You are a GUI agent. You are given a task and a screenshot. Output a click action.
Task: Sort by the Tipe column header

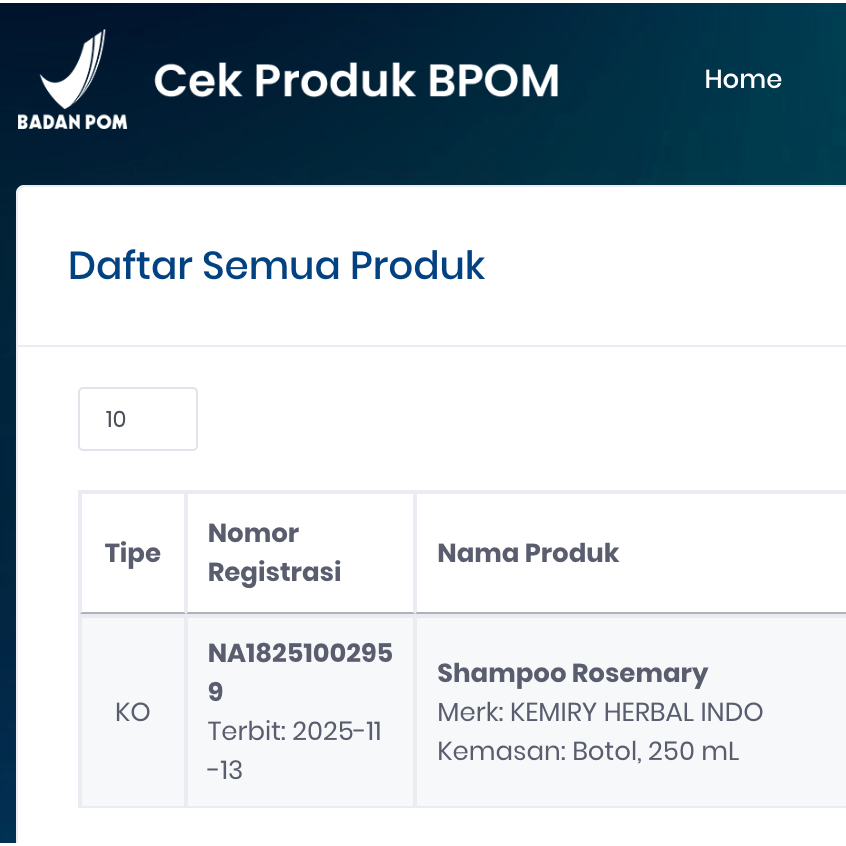coord(133,553)
